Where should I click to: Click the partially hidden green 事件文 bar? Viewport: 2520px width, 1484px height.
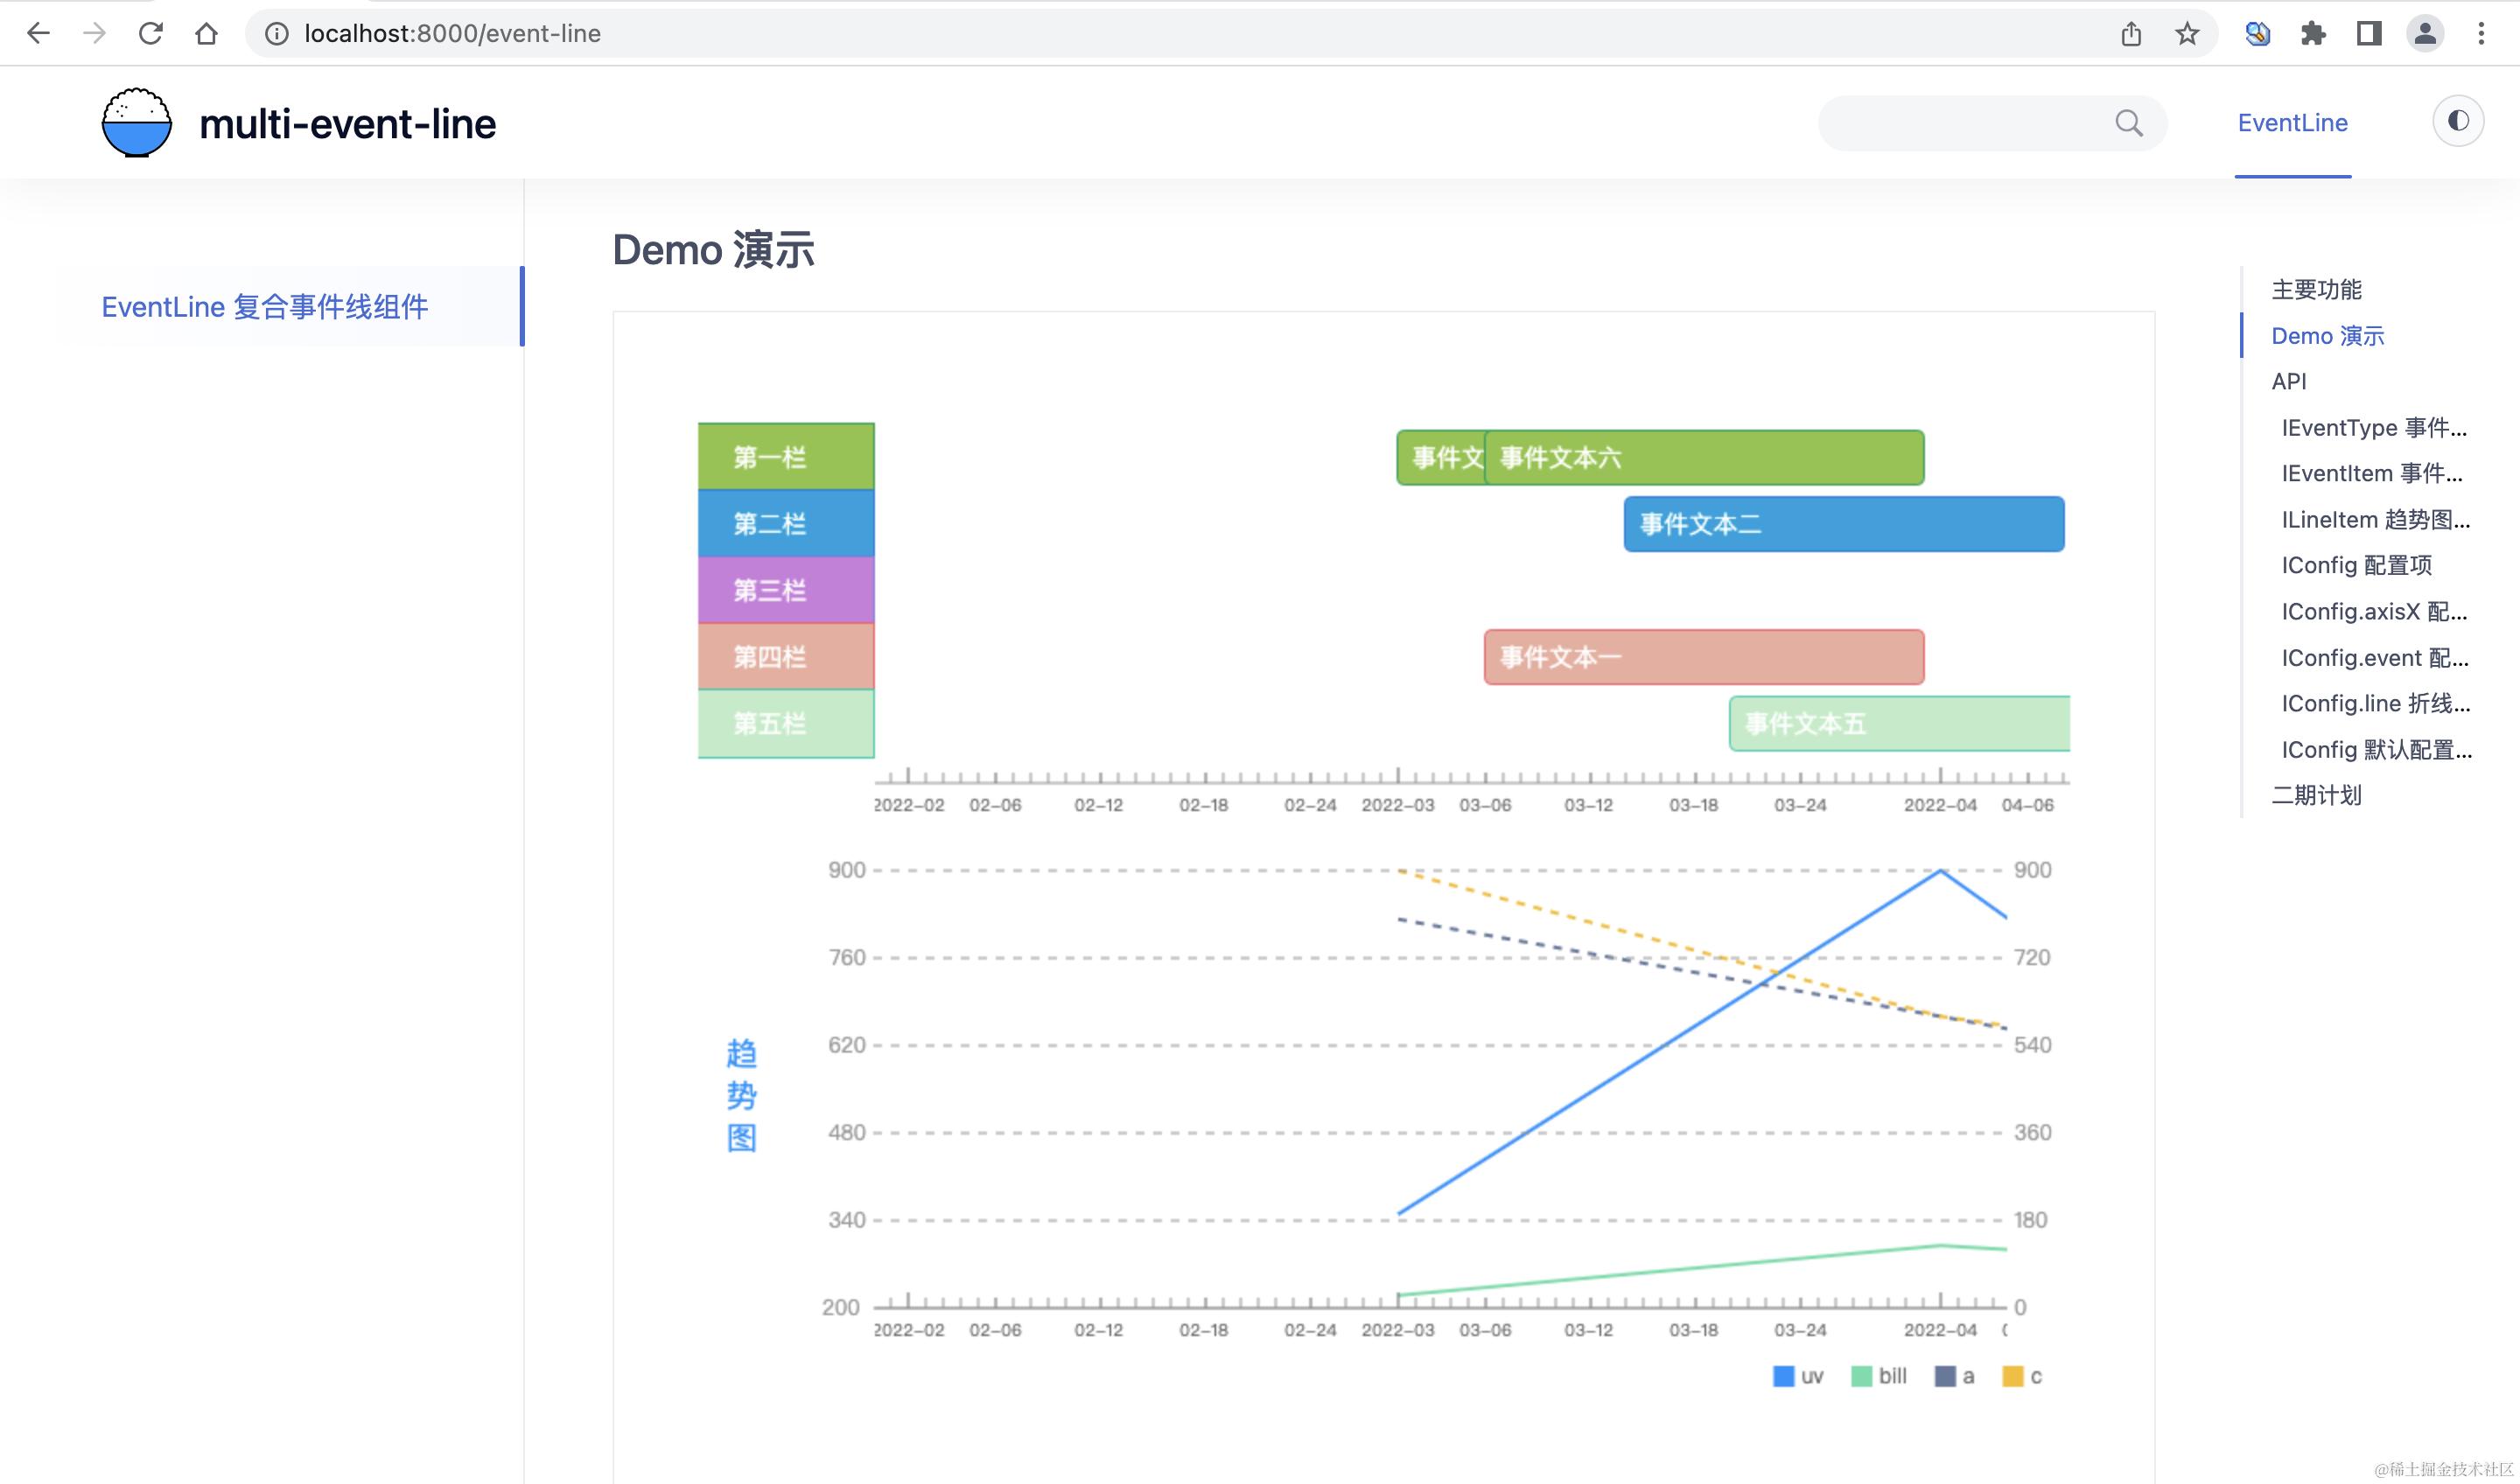[x=1440, y=457]
